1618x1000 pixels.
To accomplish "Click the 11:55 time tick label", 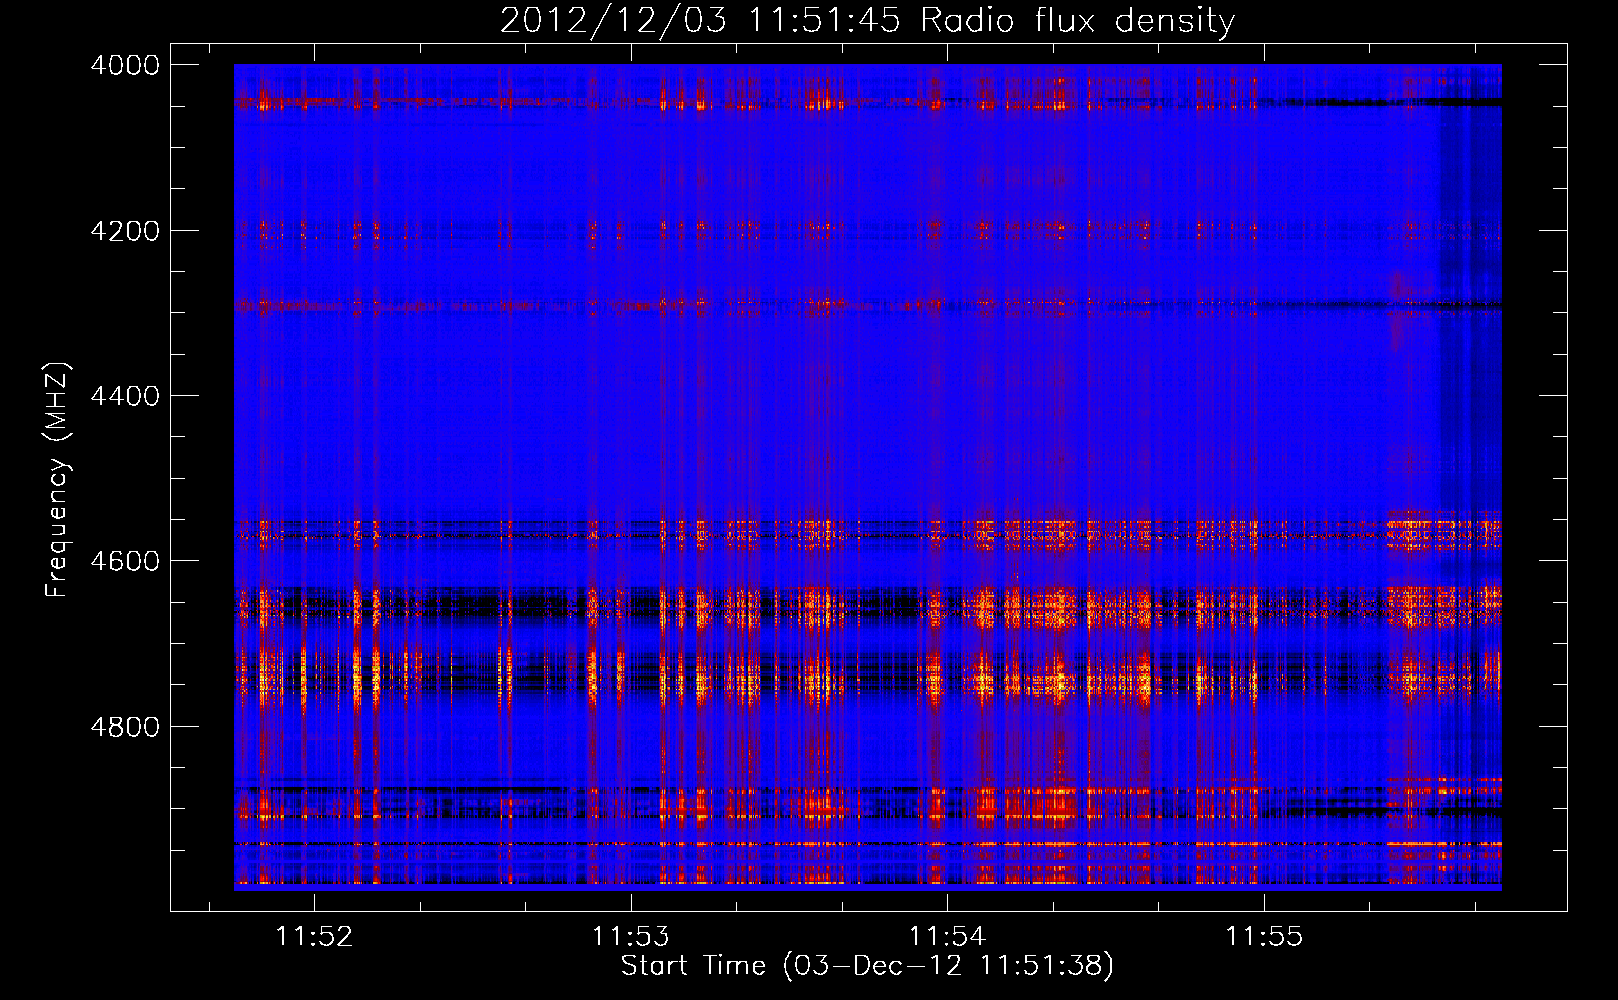I will (x=1264, y=937).
